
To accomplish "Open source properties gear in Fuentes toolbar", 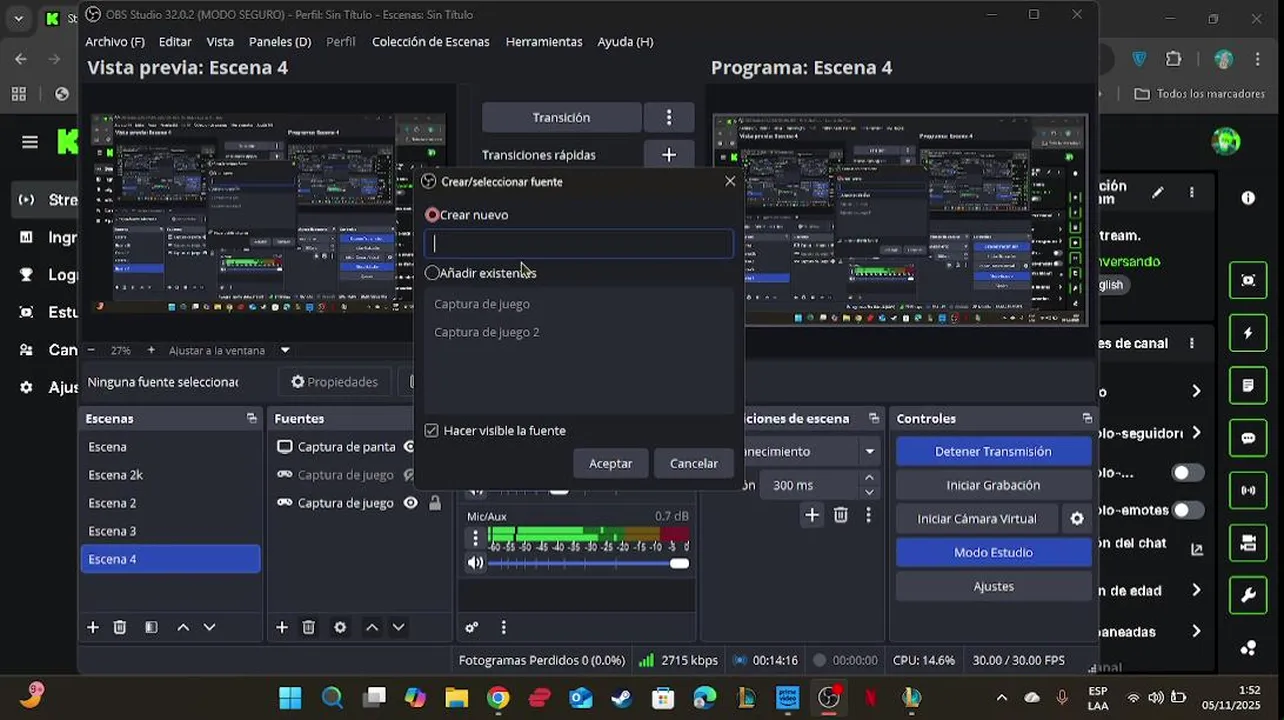I will (x=340, y=627).
